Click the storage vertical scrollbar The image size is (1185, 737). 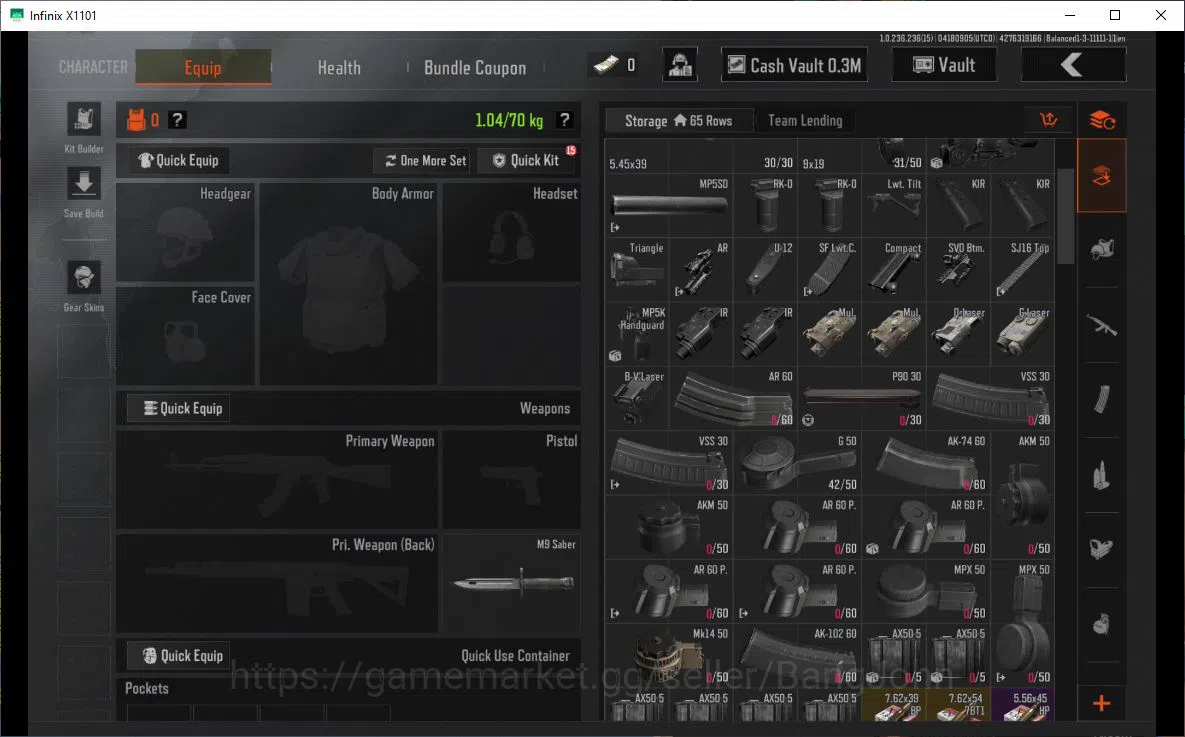click(1066, 216)
